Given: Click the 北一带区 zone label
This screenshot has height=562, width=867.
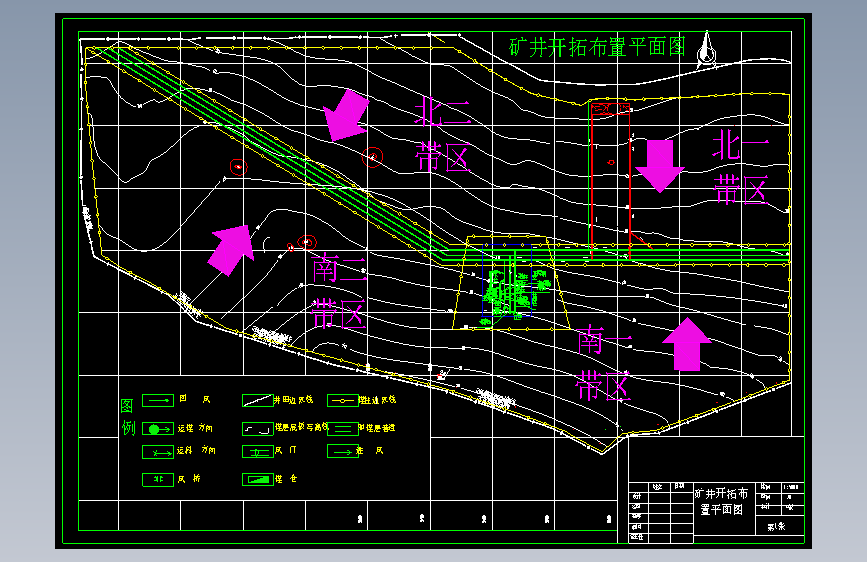Looking at the screenshot, I should (x=741, y=168).
